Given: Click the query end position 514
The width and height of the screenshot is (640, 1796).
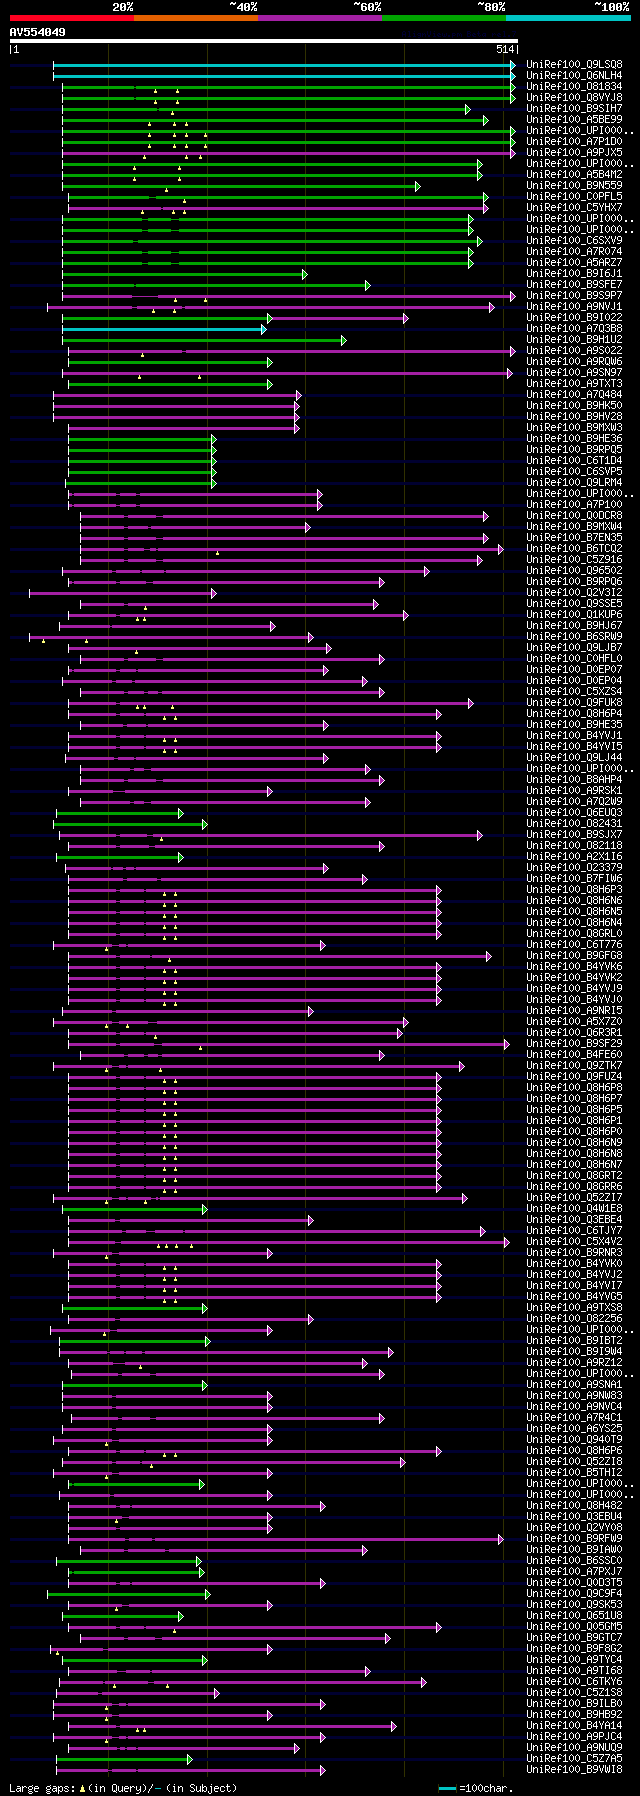Looking at the screenshot, I should (504, 49).
